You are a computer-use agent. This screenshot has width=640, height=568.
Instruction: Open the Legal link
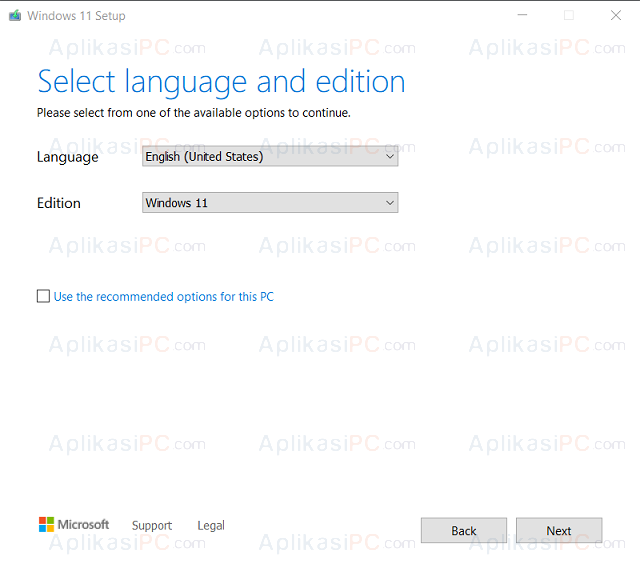coord(211,526)
